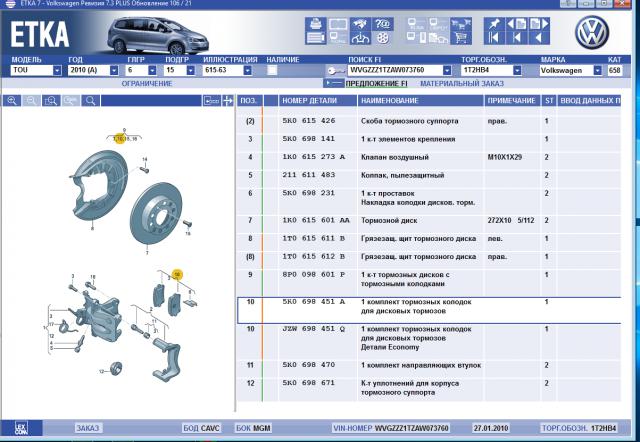The height and width of the screenshot is (442, 640).
Task: Click the brake disc in the illustration
Action: [156, 213]
